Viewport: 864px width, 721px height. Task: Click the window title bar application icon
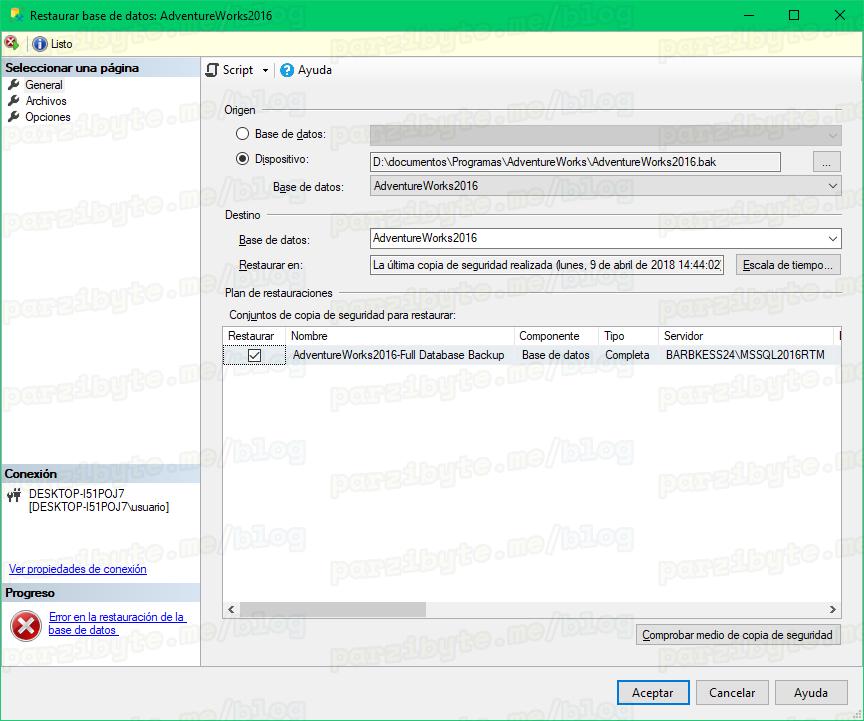click(x=17, y=15)
